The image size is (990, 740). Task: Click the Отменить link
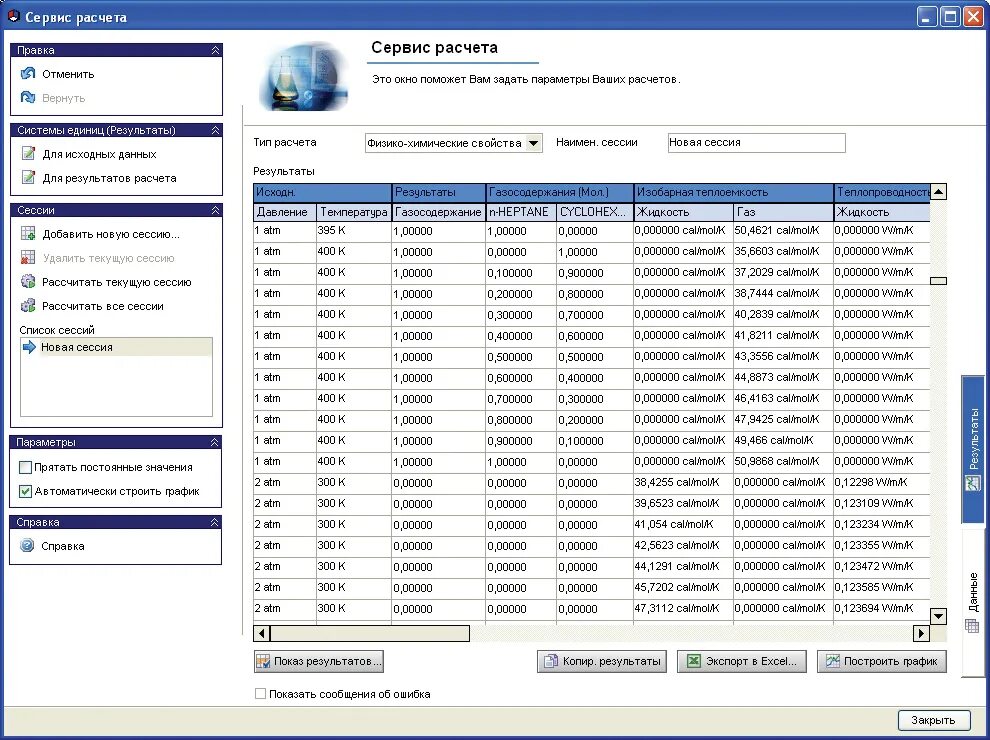tap(68, 74)
